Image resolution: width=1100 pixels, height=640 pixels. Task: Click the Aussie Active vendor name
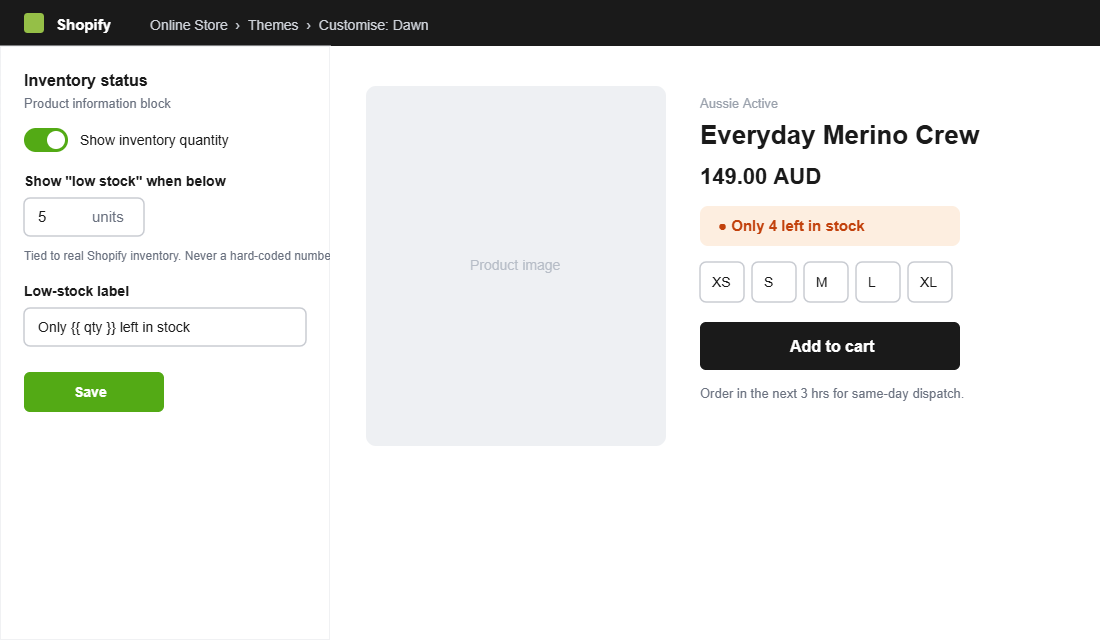[739, 103]
